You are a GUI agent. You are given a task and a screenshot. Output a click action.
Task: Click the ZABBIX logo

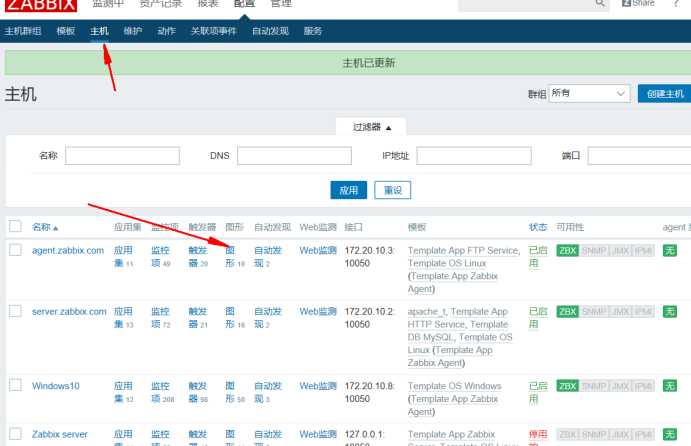41,5
